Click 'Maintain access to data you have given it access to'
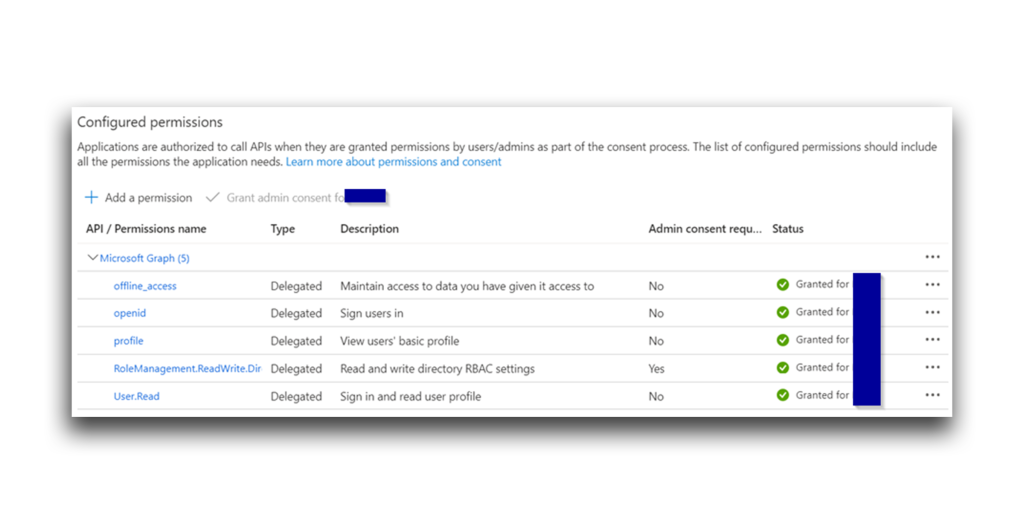 coord(467,286)
